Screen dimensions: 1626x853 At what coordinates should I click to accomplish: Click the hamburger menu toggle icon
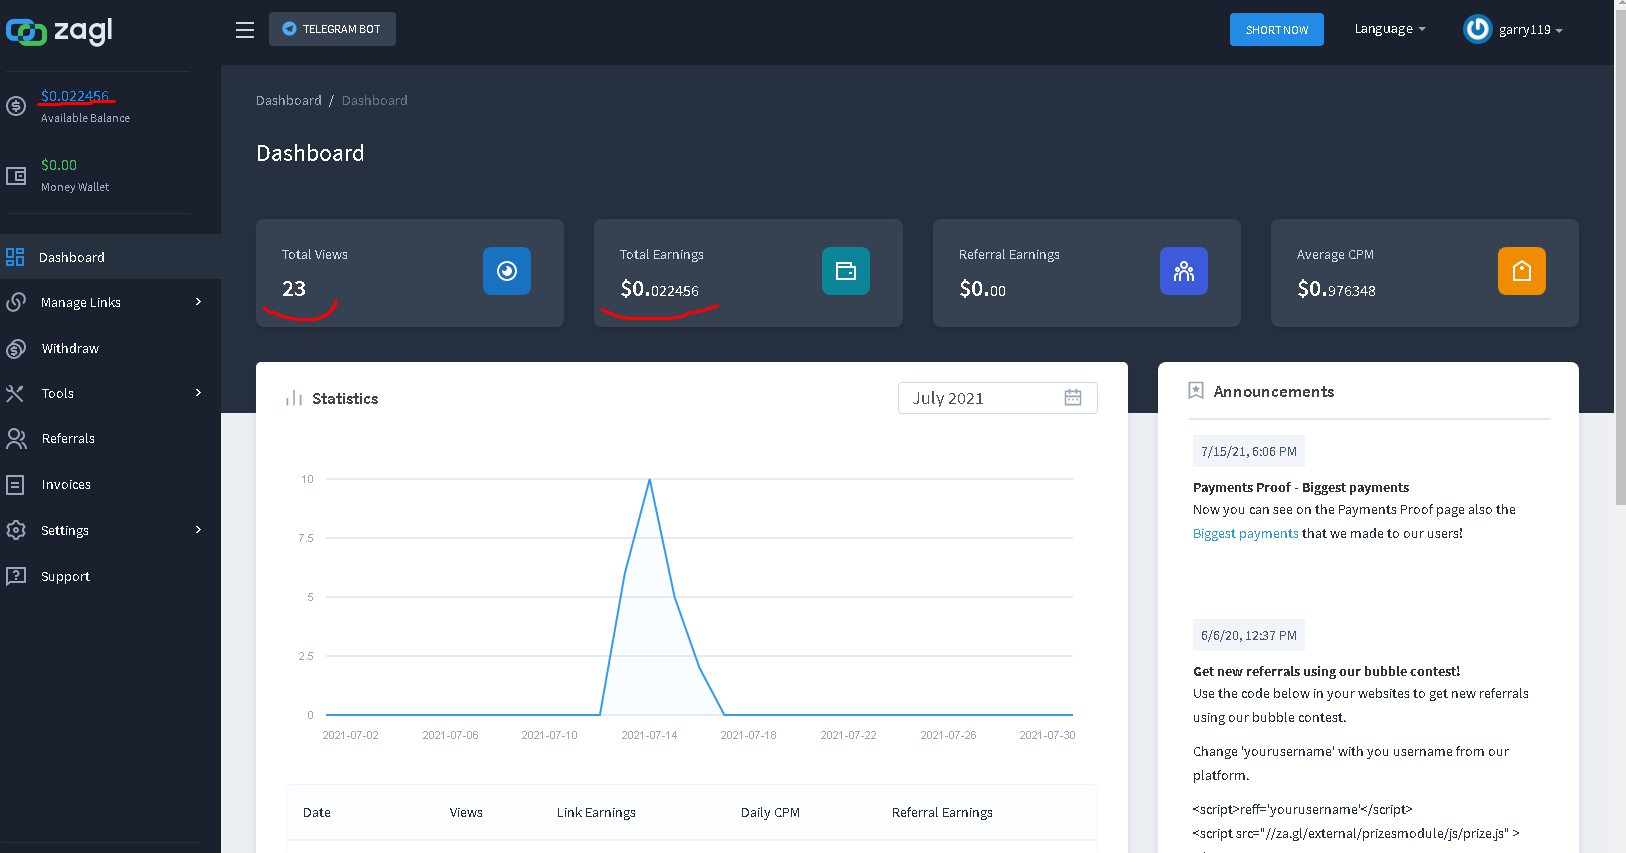[x=245, y=30]
